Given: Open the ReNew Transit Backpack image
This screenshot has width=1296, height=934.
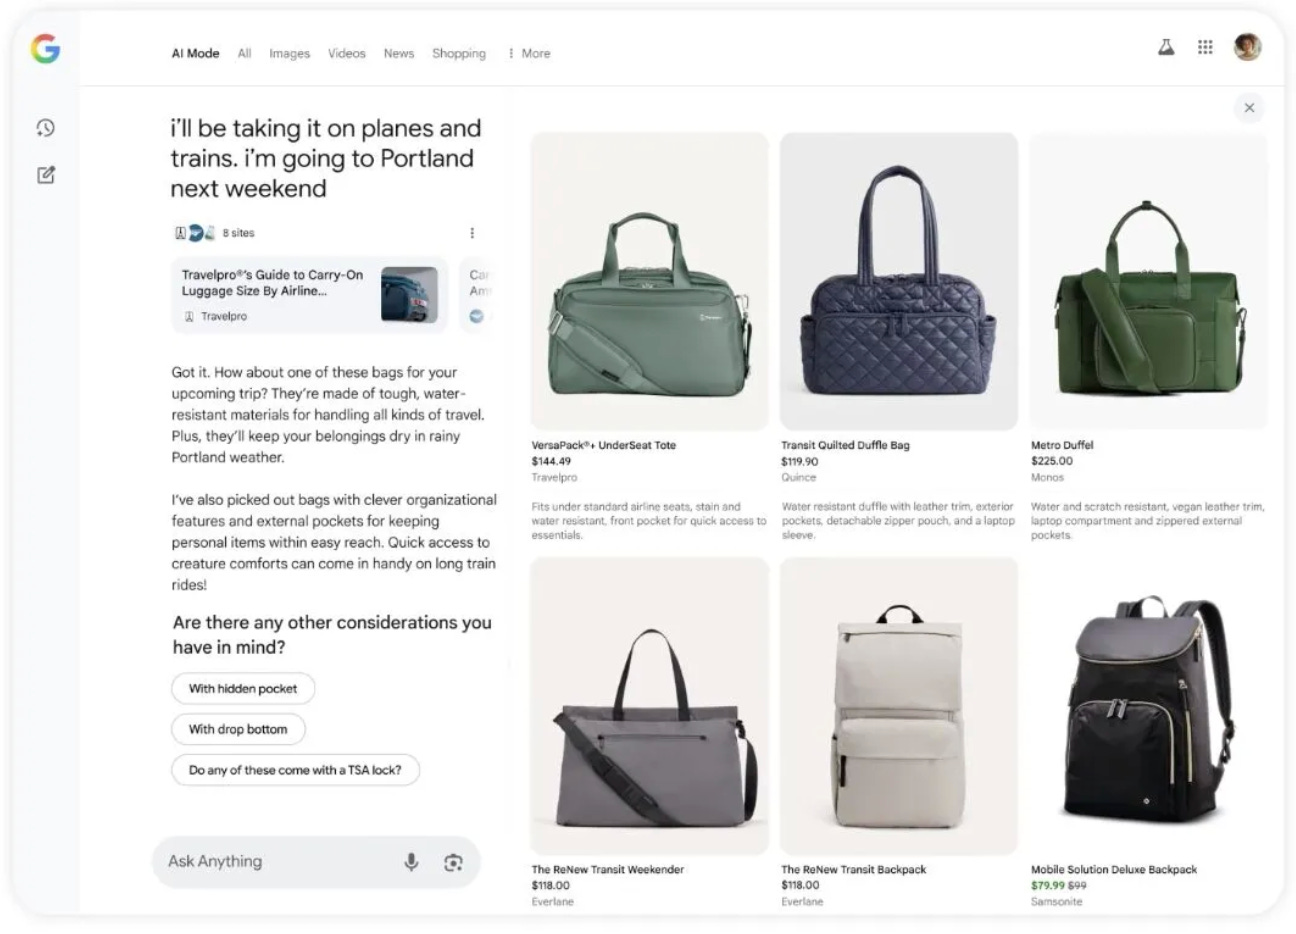Looking at the screenshot, I should (899, 706).
